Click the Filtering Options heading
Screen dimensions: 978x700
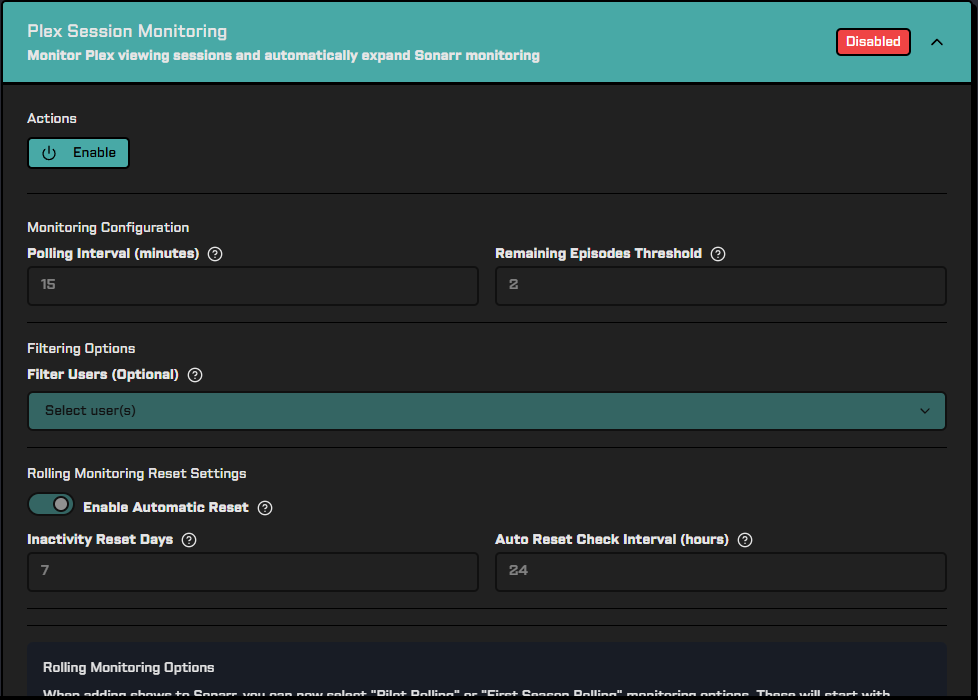click(81, 349)
